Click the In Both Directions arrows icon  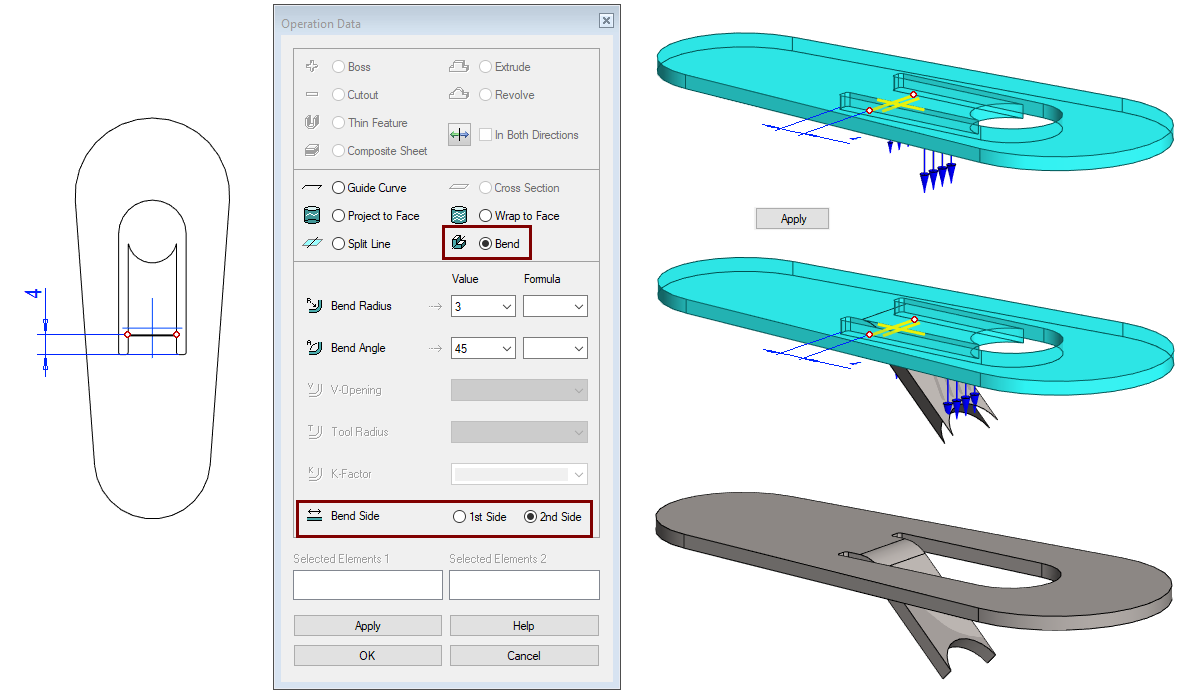point(459,134)
